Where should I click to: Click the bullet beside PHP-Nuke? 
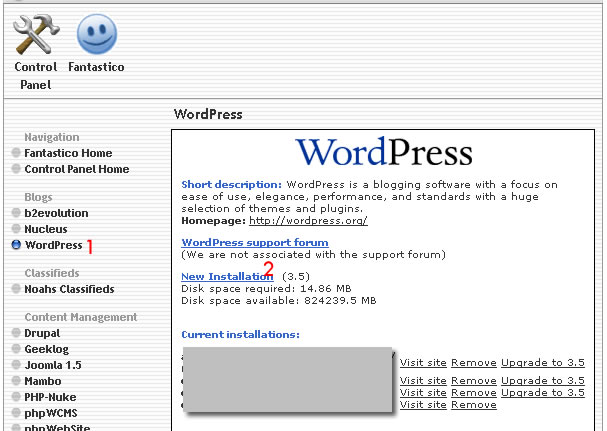tap(16, 397)
